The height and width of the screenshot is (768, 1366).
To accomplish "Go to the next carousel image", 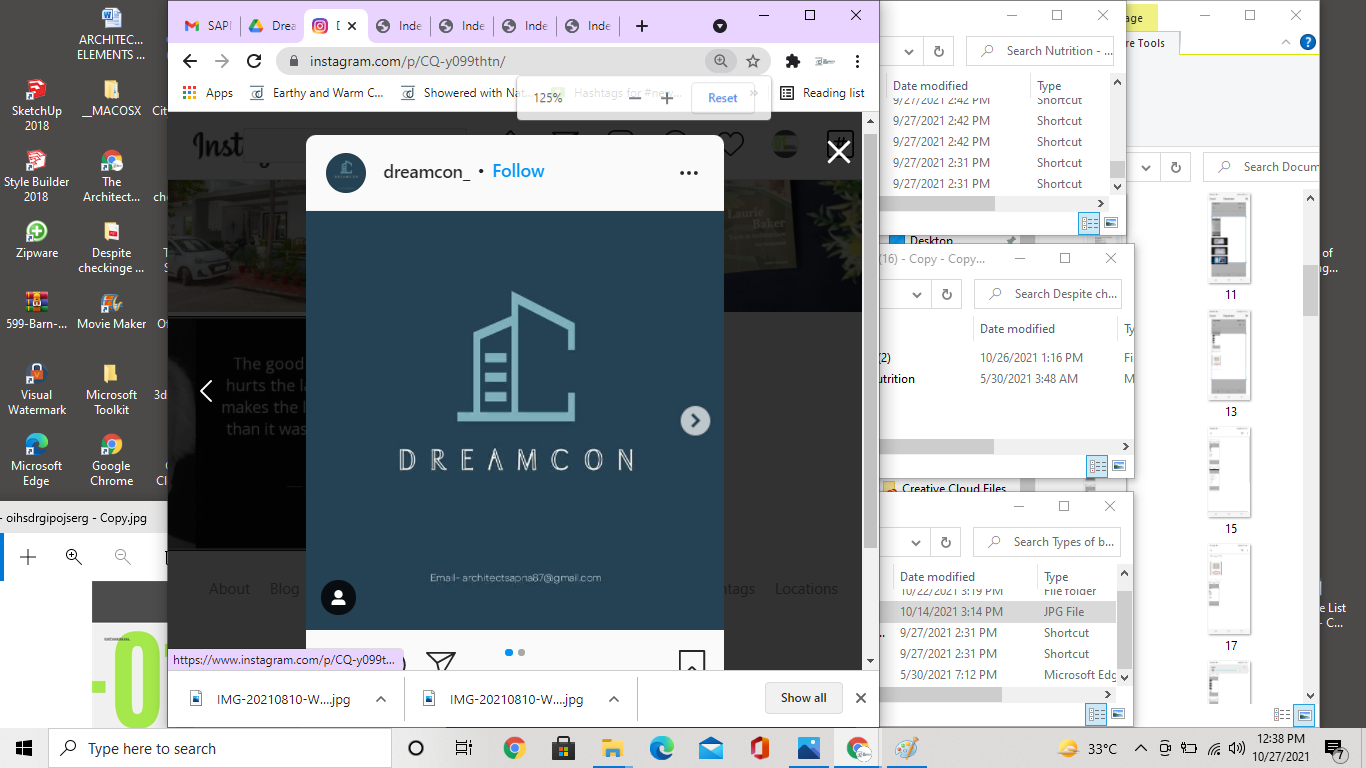I will click(695, 420).
